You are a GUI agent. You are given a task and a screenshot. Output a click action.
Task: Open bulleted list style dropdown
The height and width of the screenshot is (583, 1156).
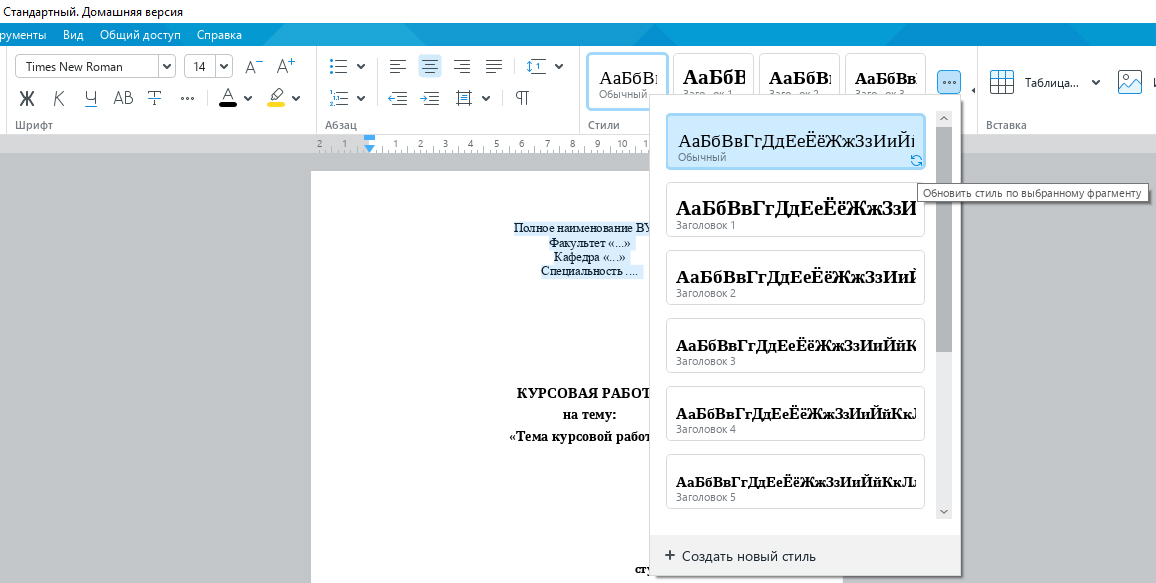[x=361, y=66]
